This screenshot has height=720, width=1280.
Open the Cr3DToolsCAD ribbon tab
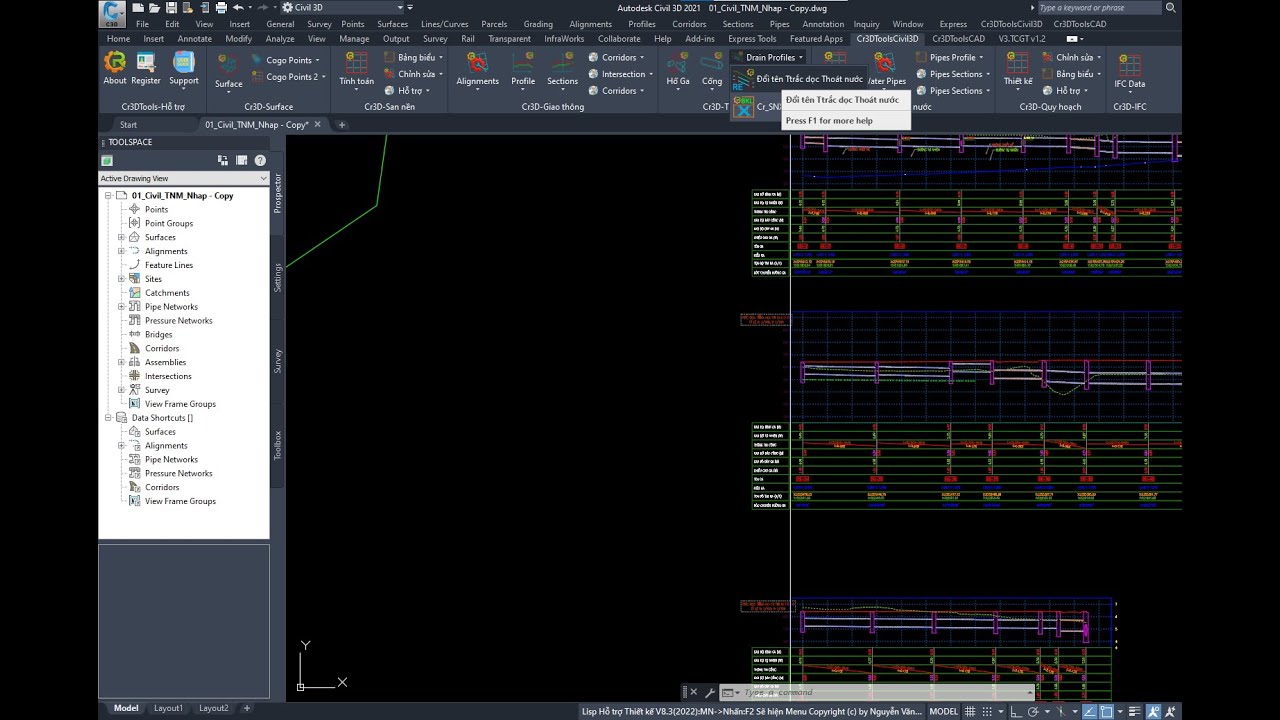959,39
